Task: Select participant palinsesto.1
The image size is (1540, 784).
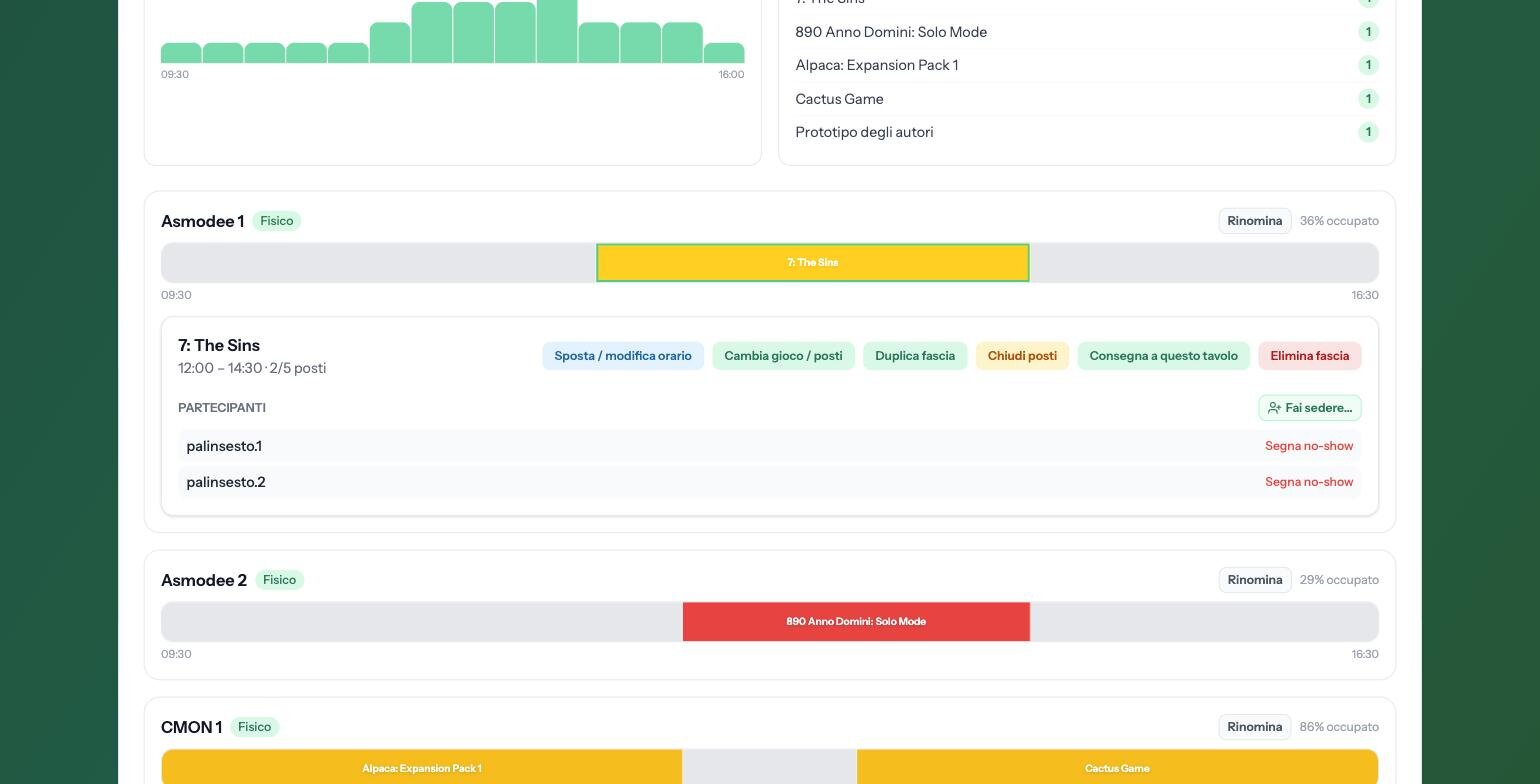Action: pyautogui.click(x=224, y=446)
